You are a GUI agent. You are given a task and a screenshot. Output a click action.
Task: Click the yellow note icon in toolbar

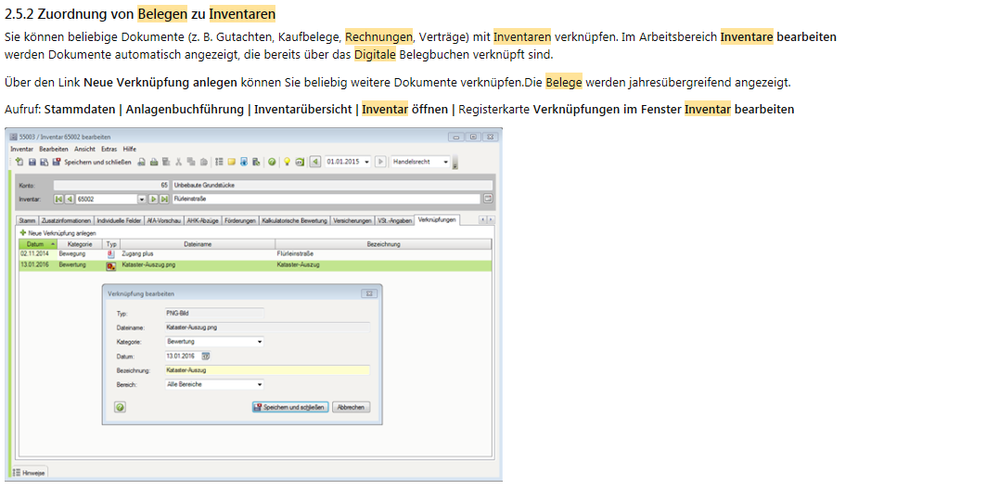231,161
